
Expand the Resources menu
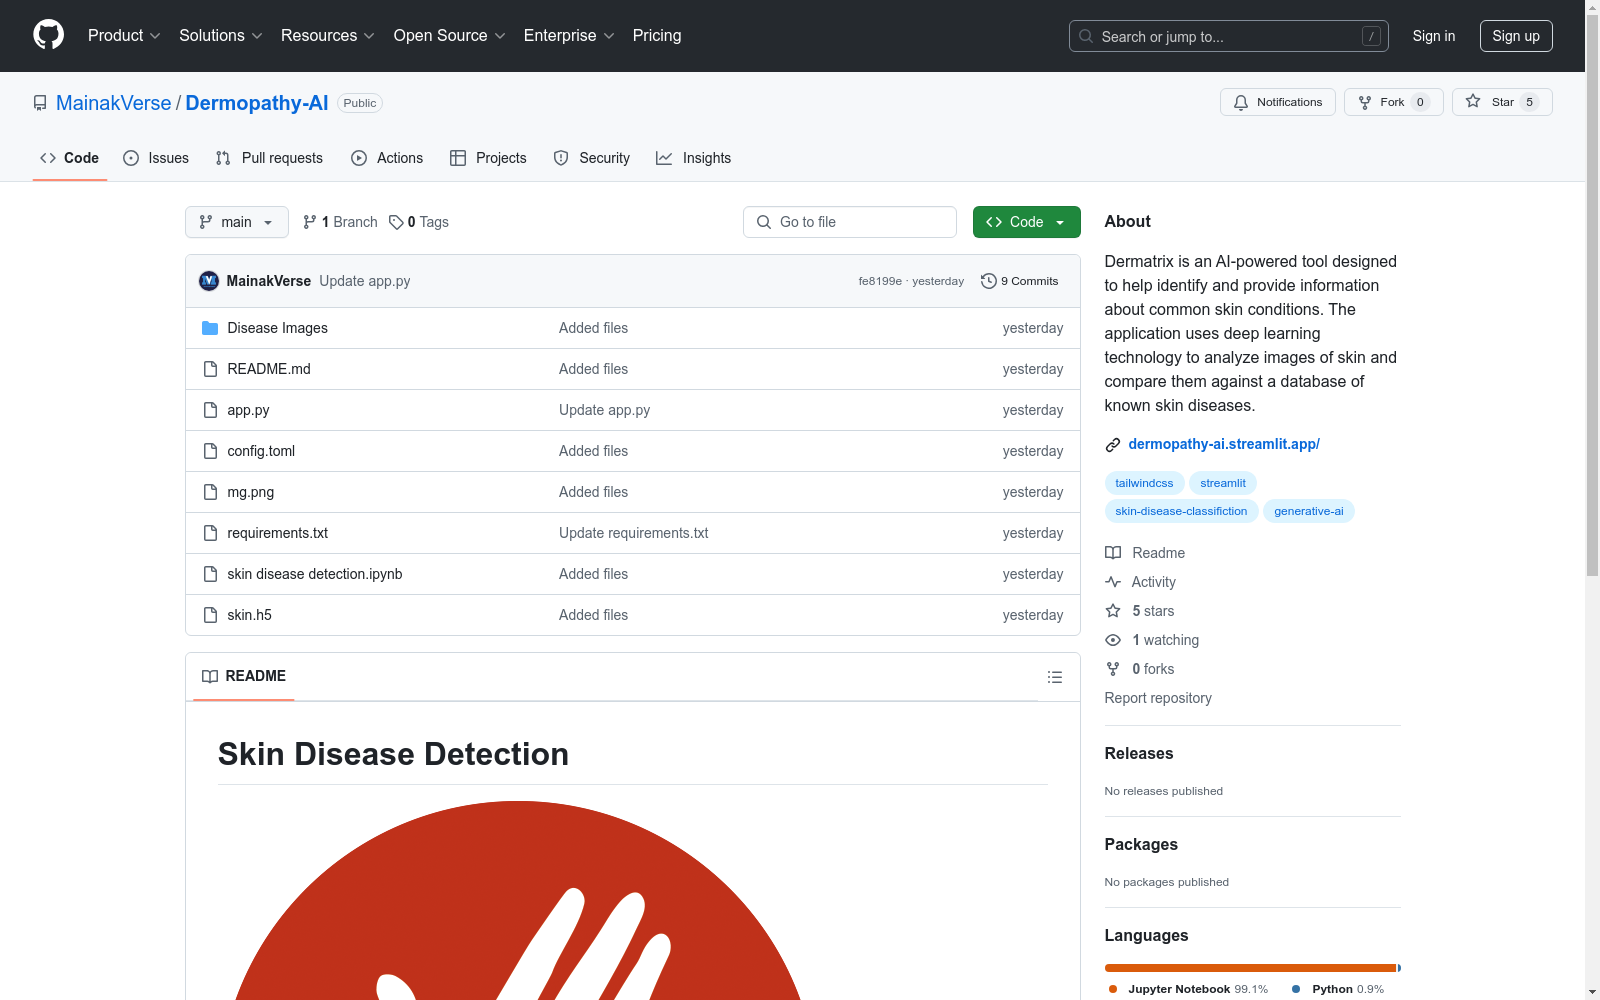point(328,36)
